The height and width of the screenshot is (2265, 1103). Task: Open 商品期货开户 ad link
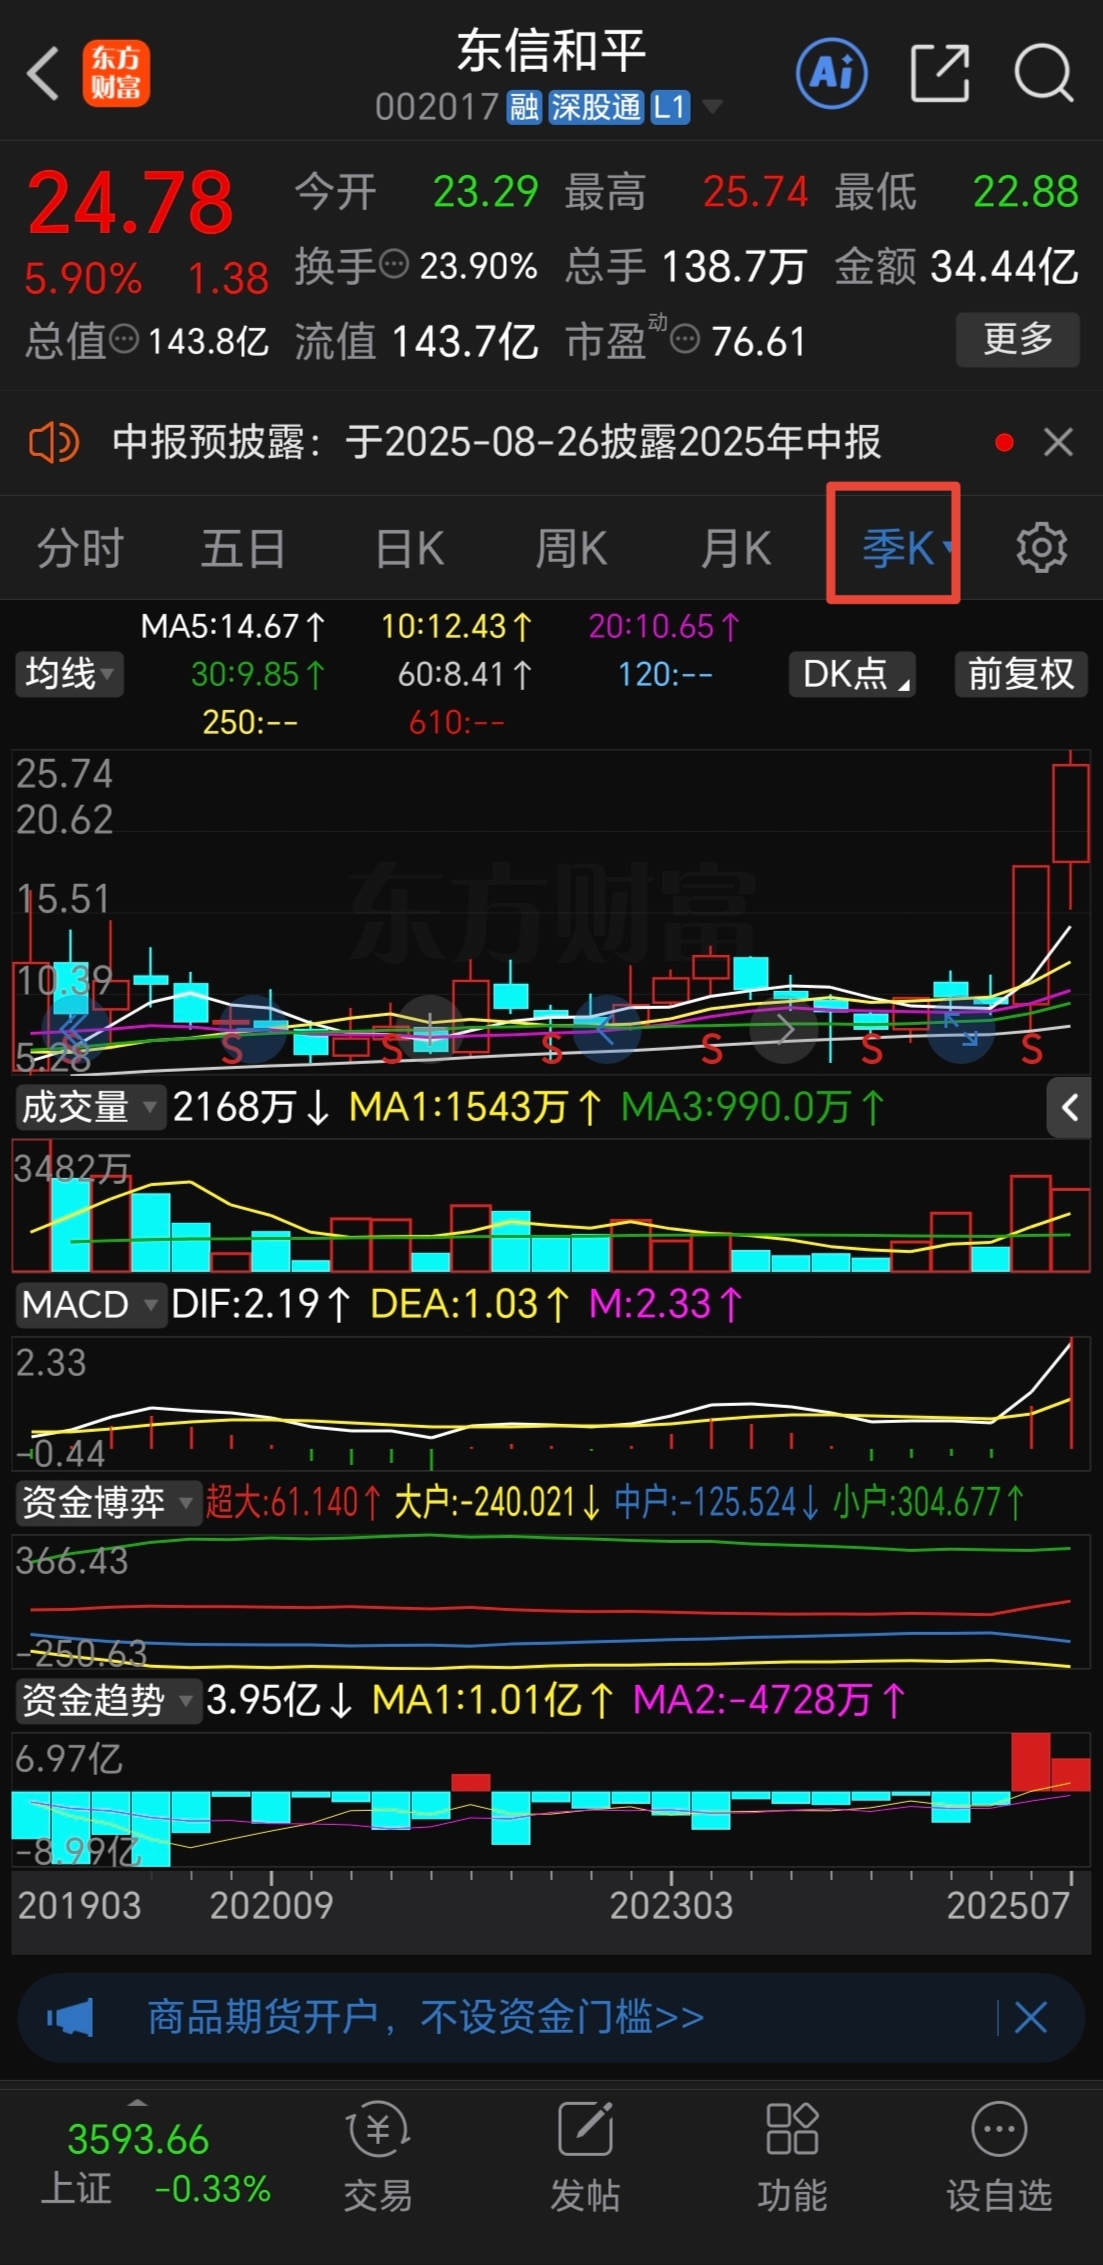[426, 2018]
